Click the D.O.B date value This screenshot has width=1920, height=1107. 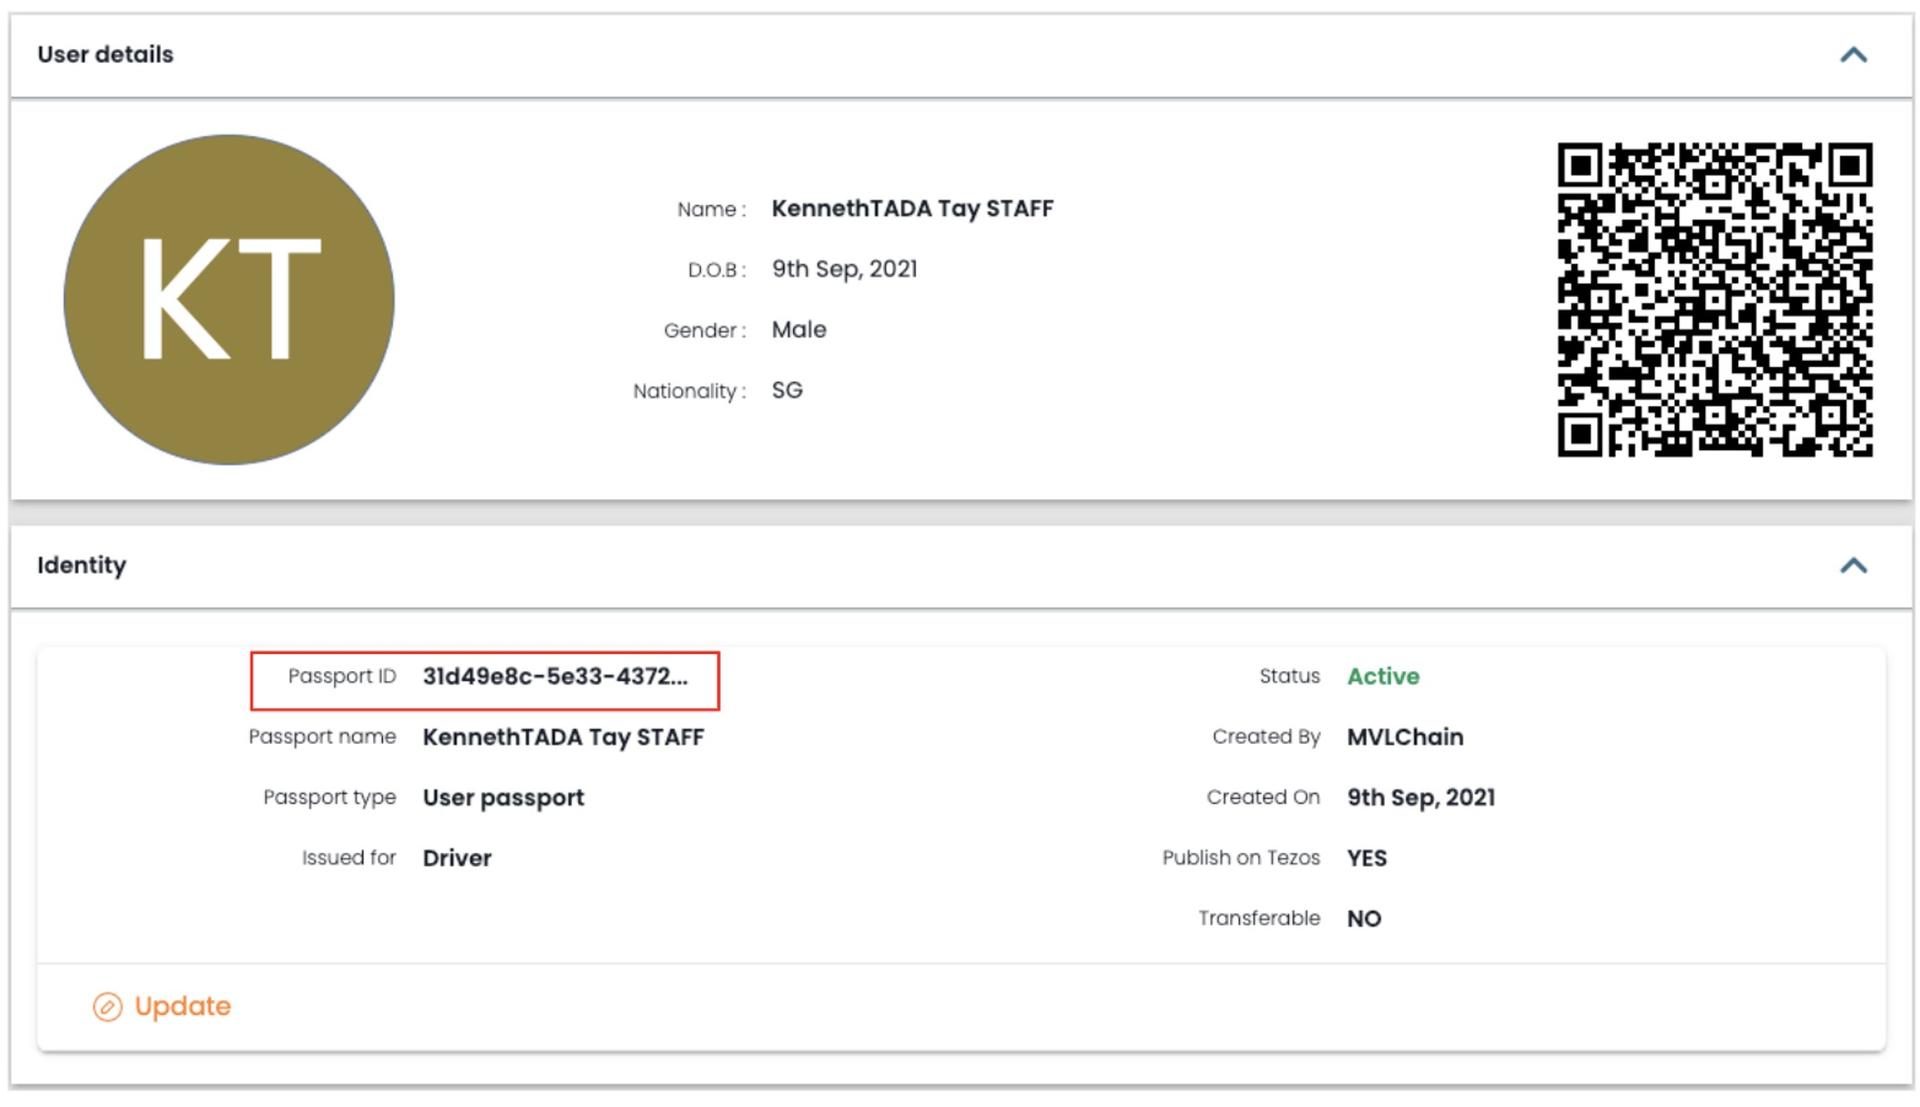[x=844, y=270]
